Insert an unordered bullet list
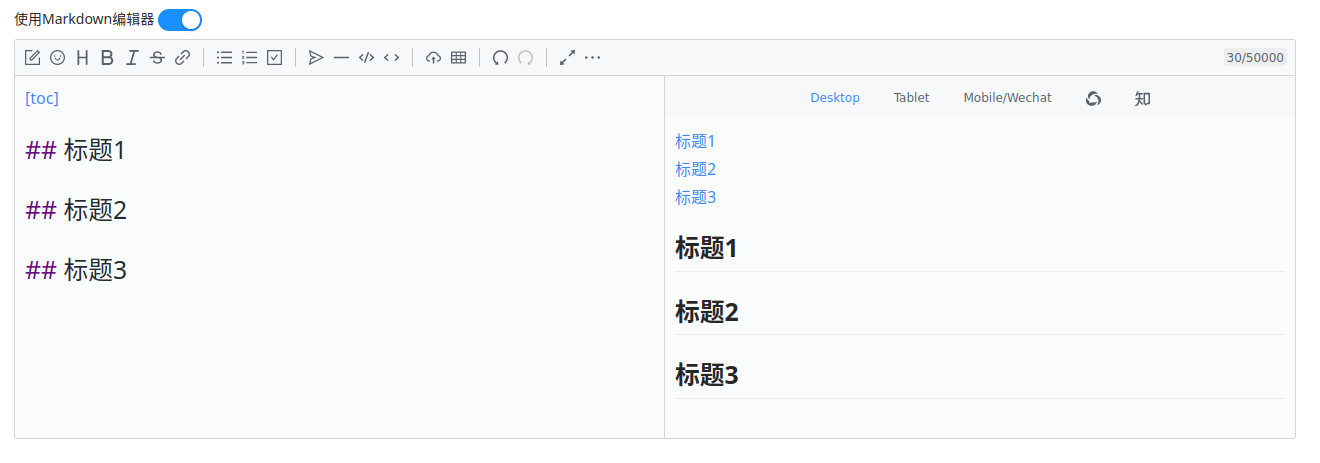Viewport: 1320px width, 463px height. [225, 58]
